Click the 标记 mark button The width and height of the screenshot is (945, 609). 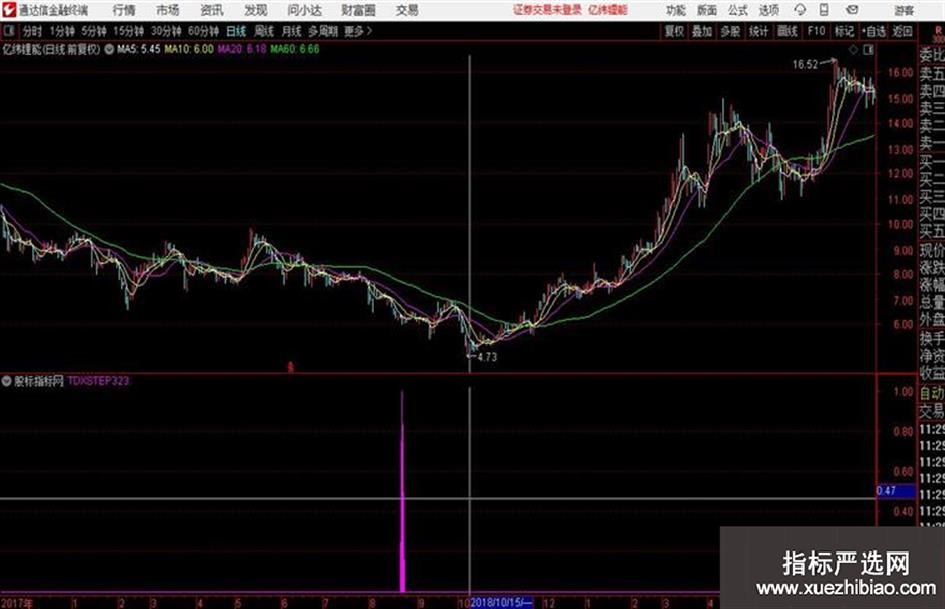(x=844, y=31)
